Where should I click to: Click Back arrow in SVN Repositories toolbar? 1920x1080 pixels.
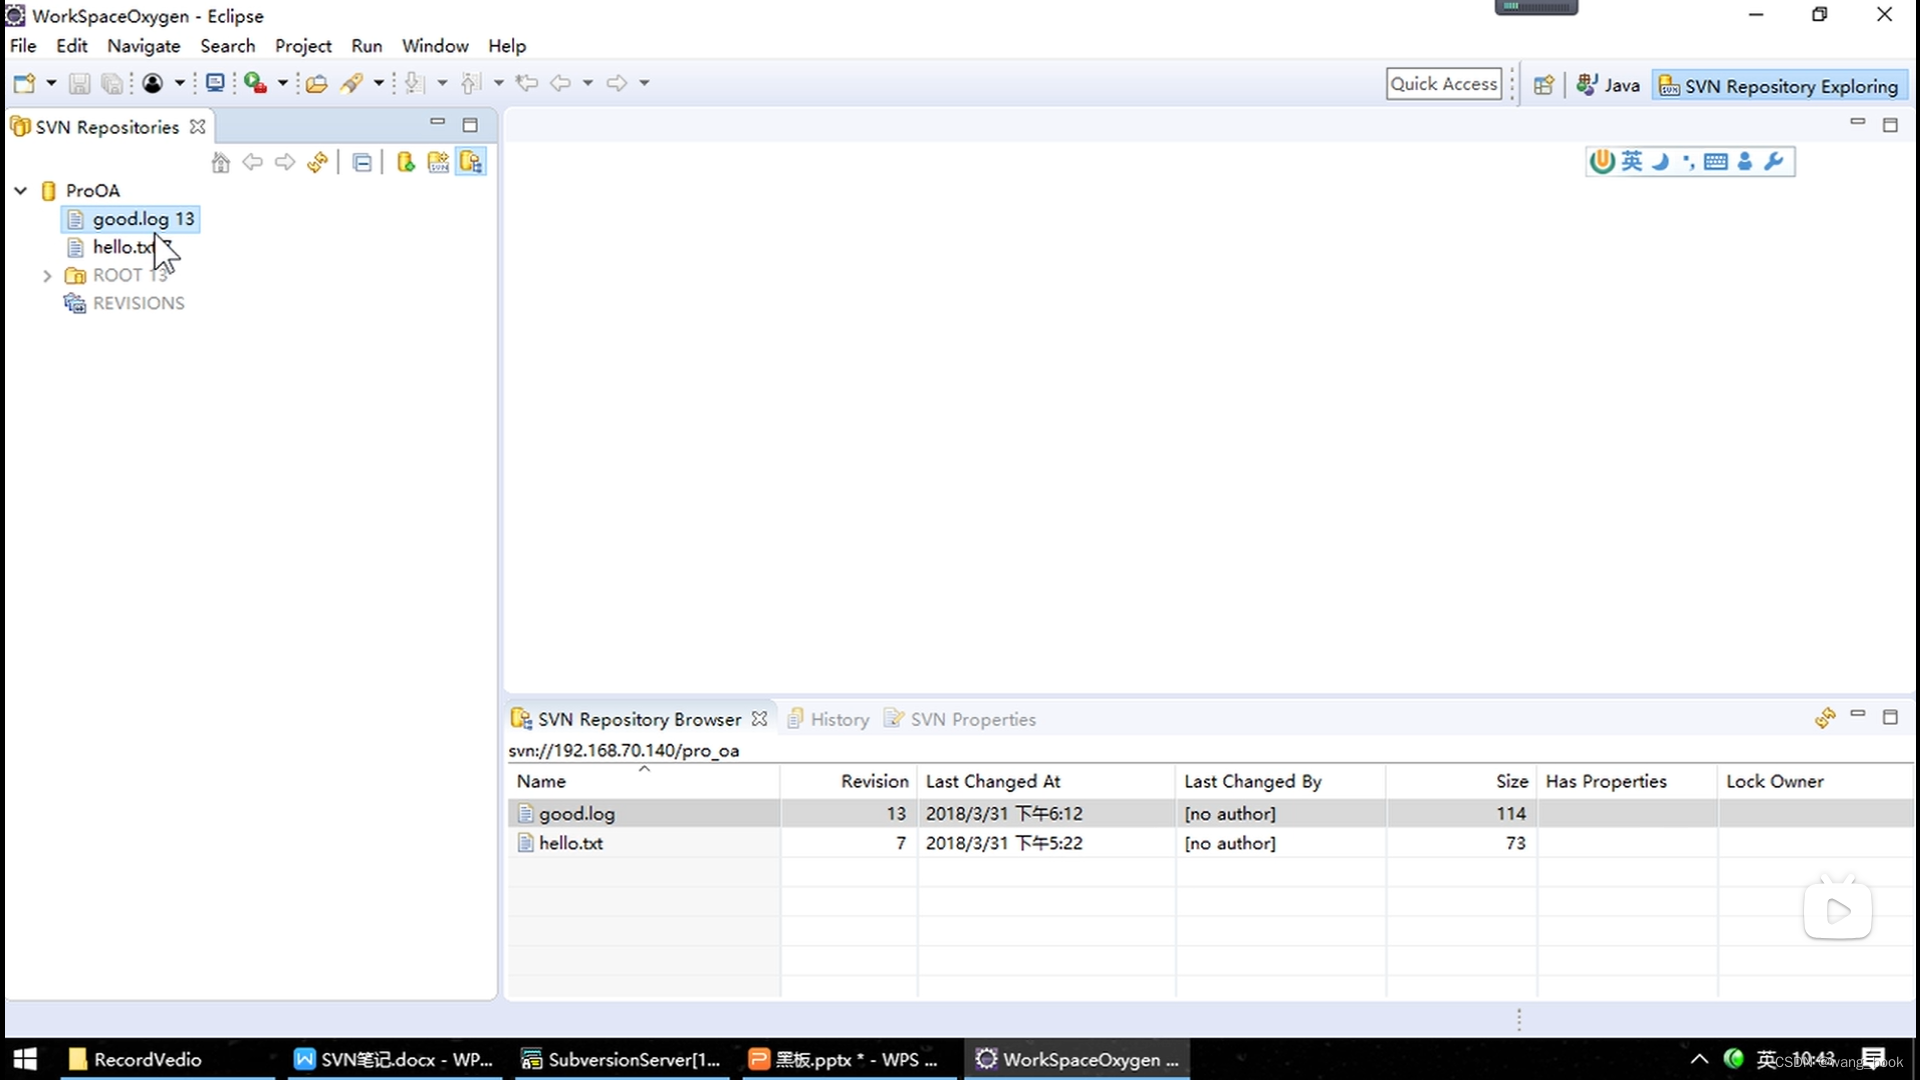(x=253, y=162)
